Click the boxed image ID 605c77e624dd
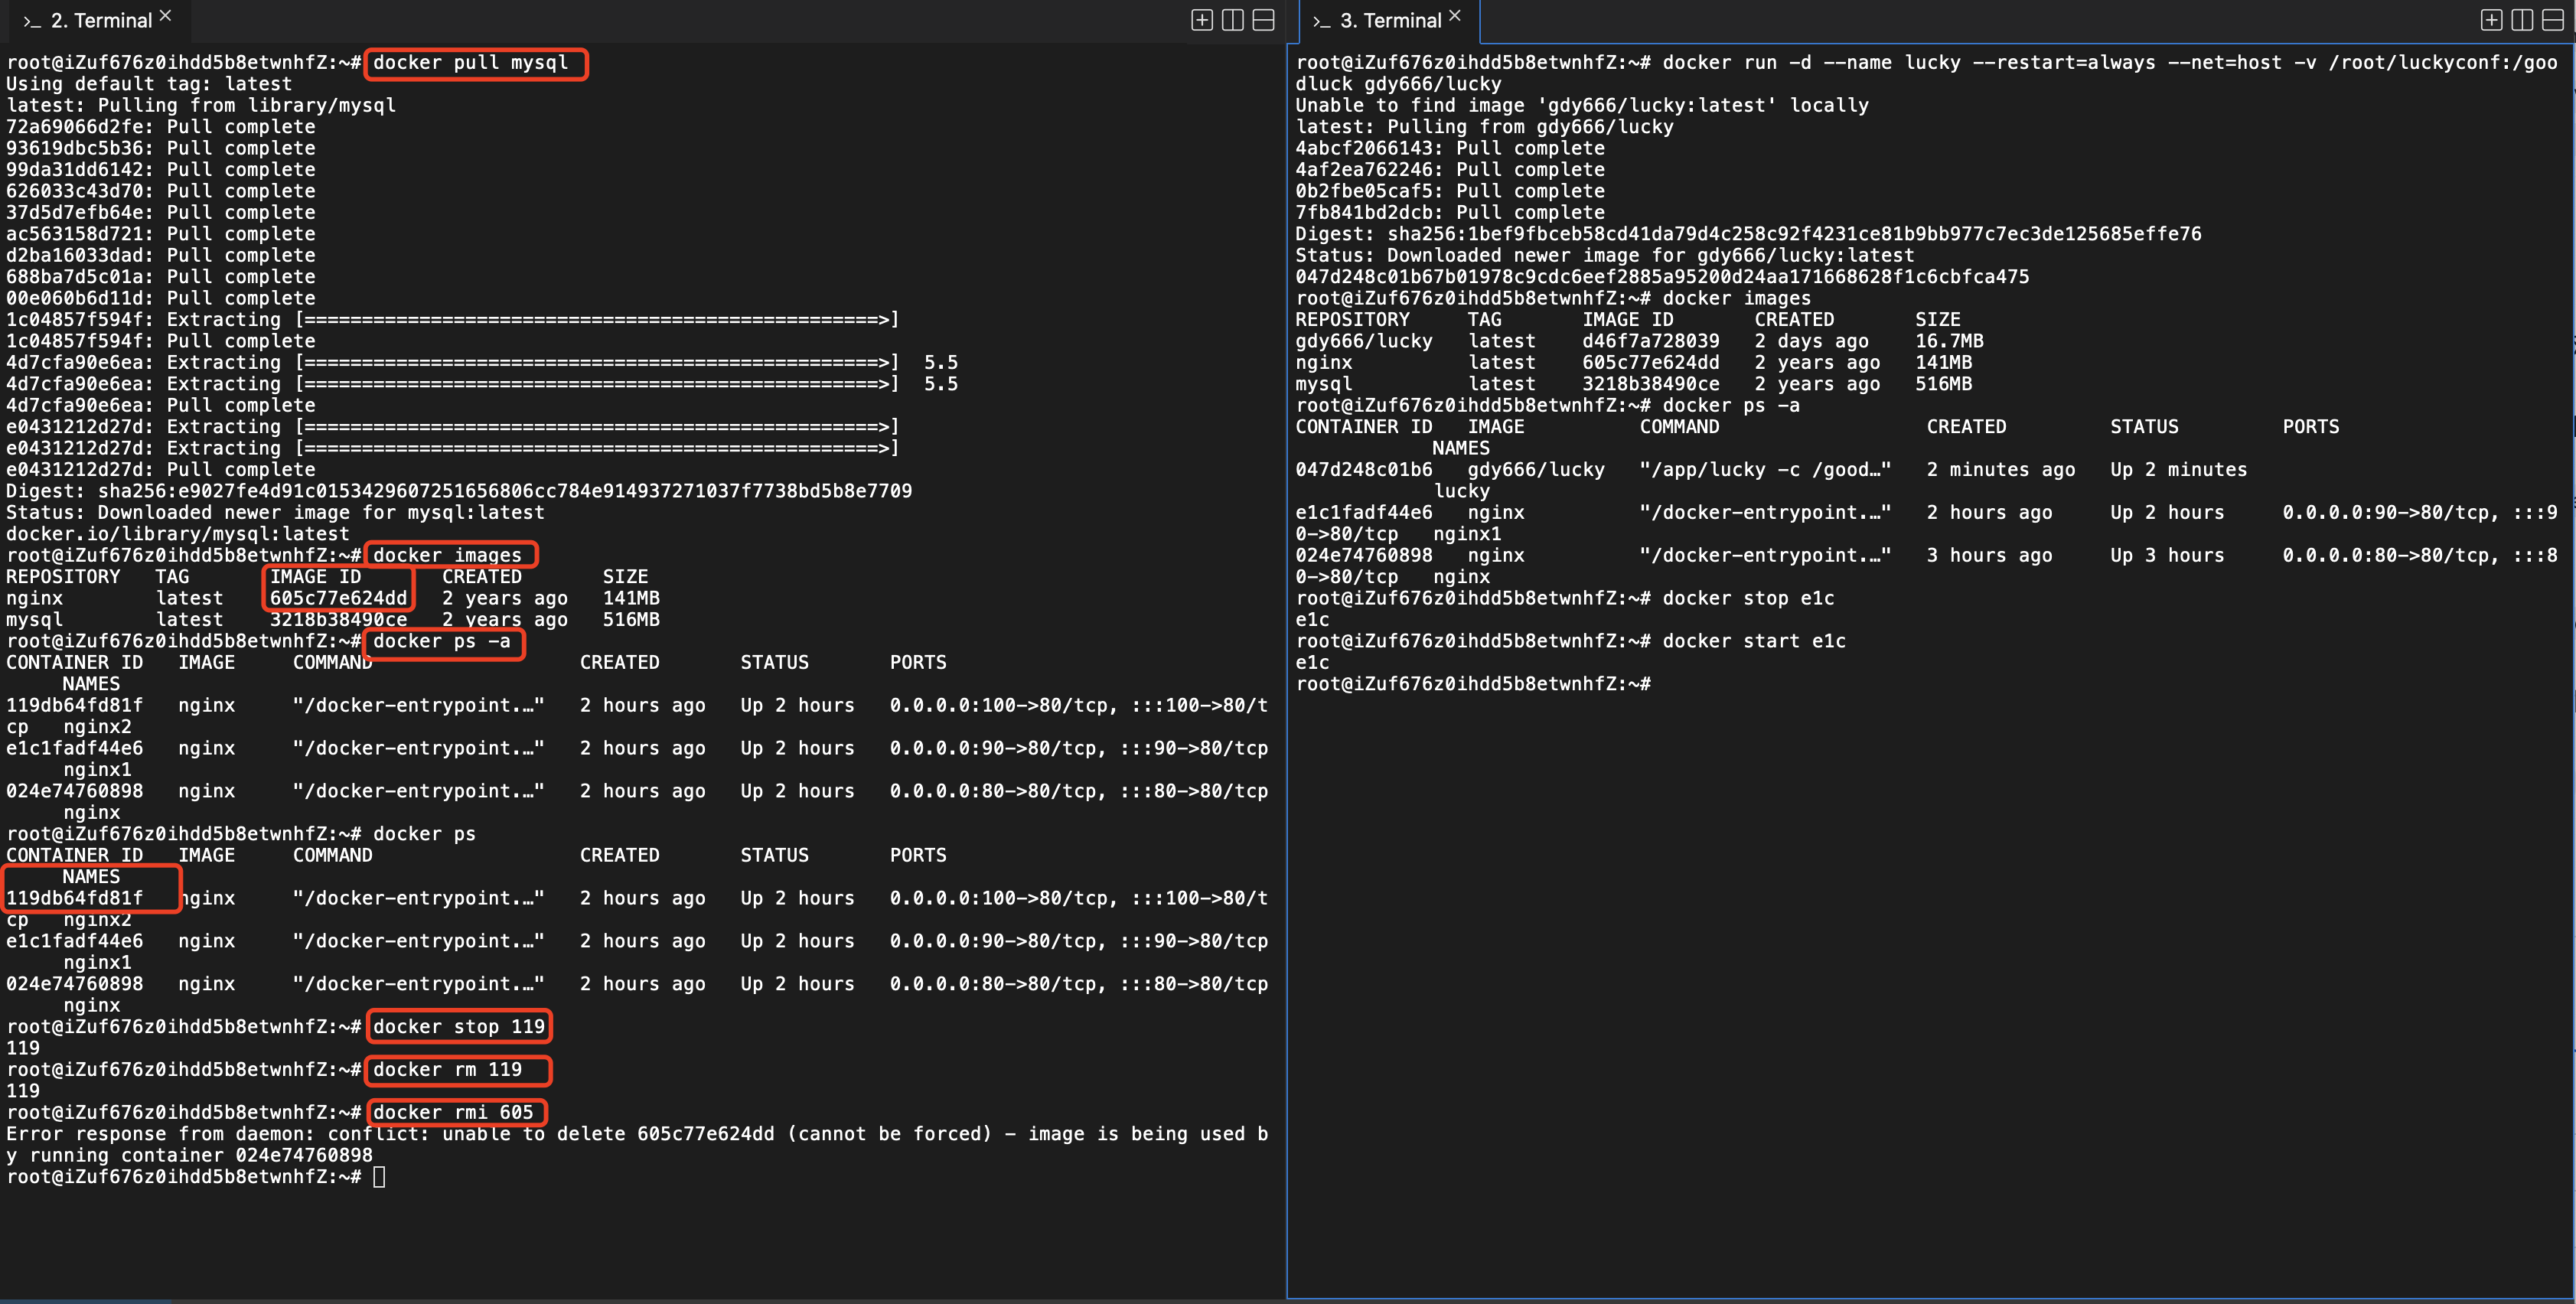This screenshot has width=2576, height=1304. point(338,598)
